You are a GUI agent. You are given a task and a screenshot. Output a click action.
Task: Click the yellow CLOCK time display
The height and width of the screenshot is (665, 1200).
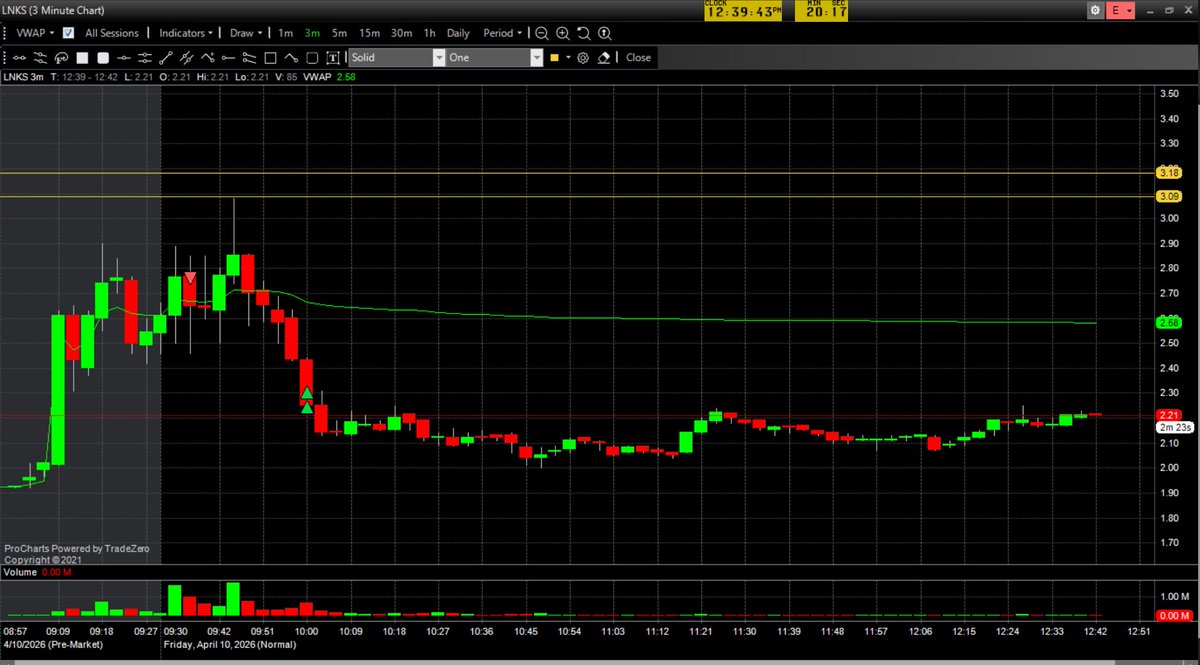pyautogui.click(x=742, y=10)
